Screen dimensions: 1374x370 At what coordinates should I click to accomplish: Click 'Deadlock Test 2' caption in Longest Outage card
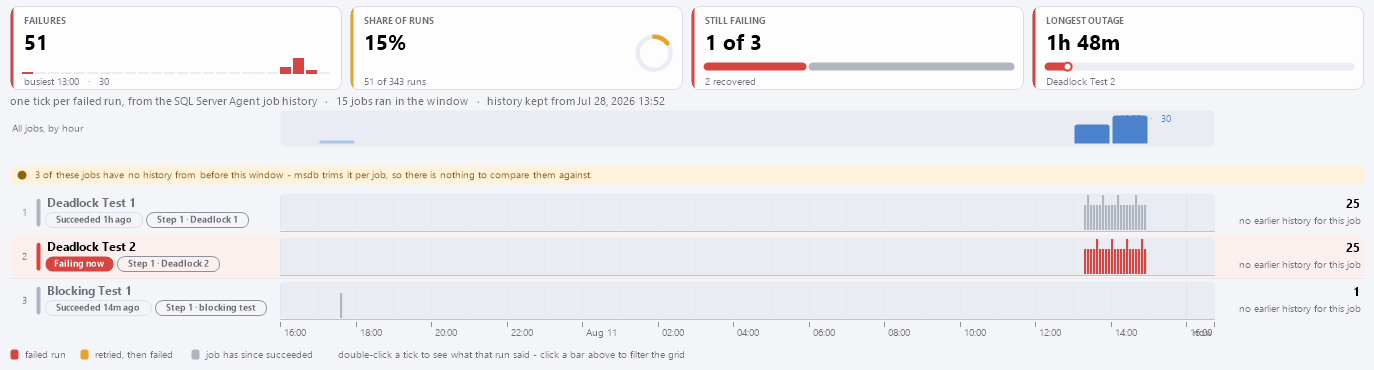(1080, 82)
